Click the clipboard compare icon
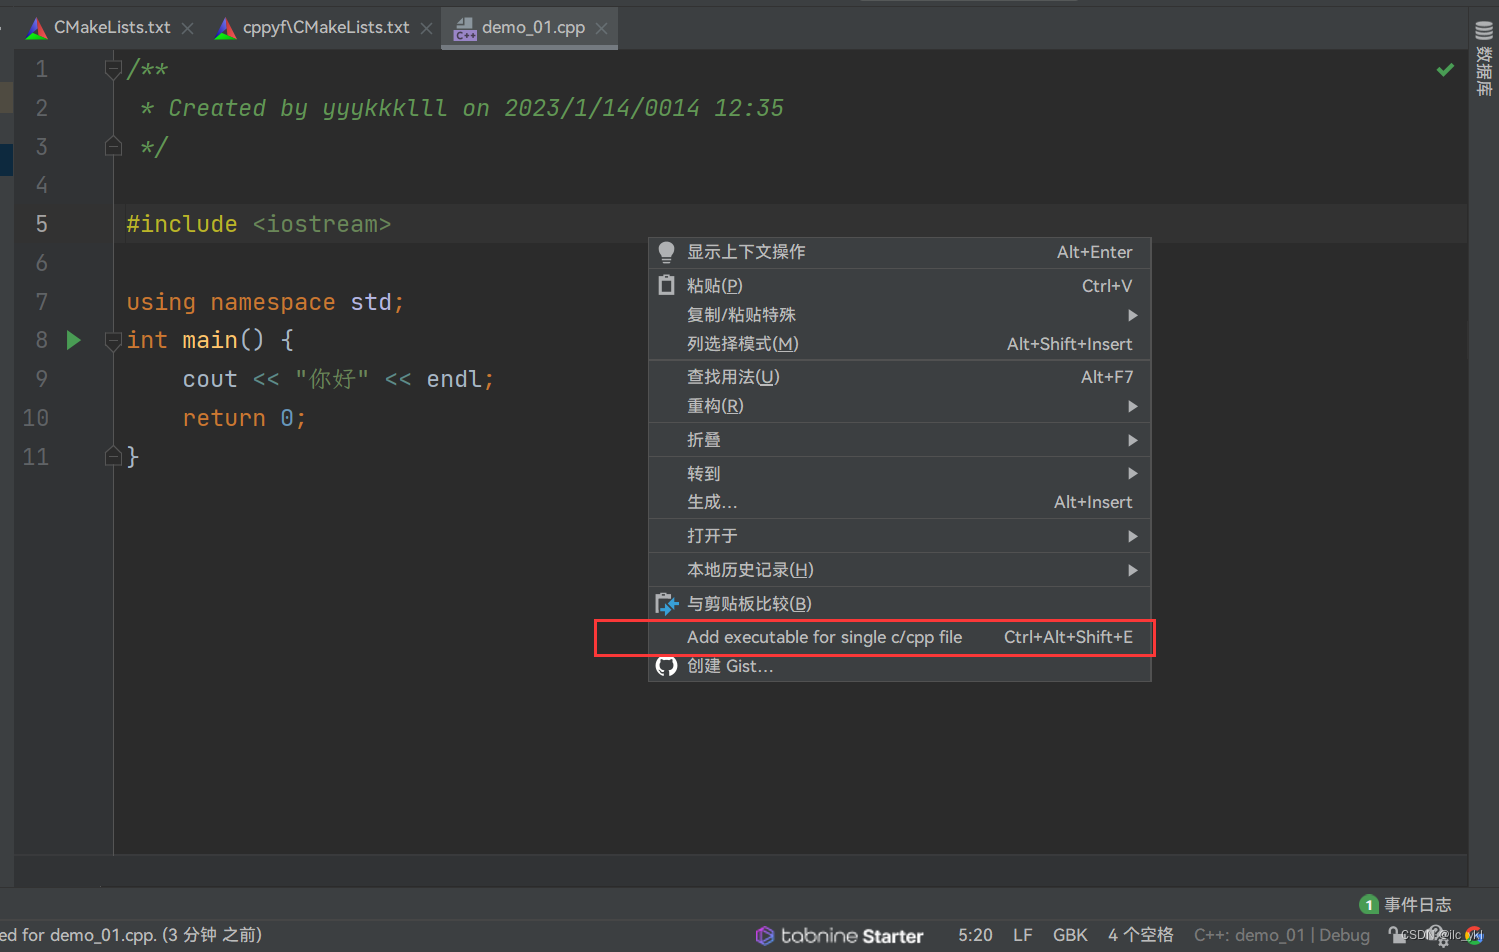Viewport: 1499px width, 952px height. point(666,603)
